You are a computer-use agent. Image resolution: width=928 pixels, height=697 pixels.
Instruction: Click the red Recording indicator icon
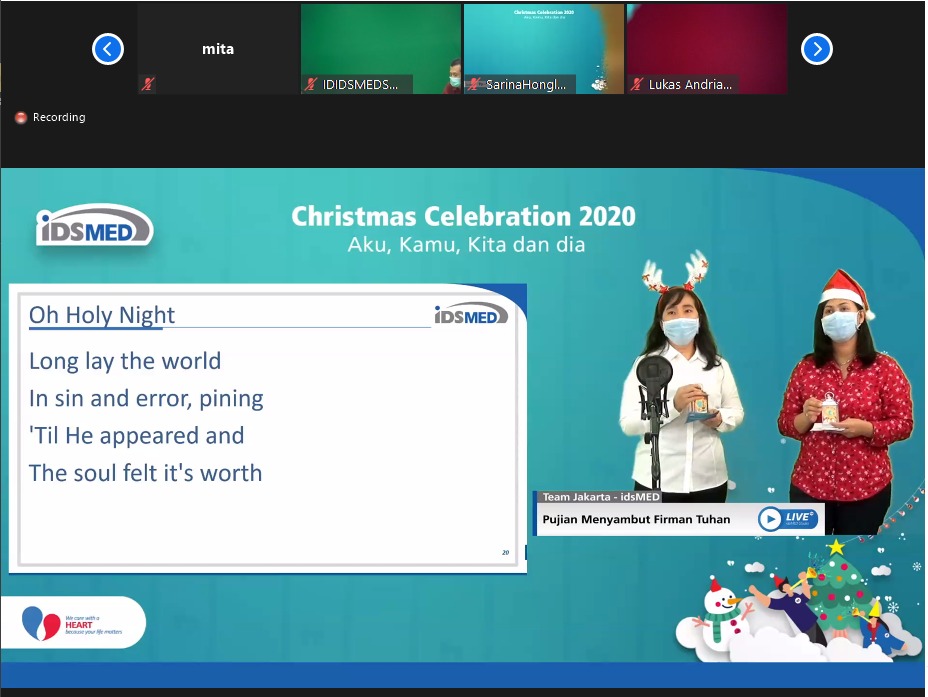[21, 118]
